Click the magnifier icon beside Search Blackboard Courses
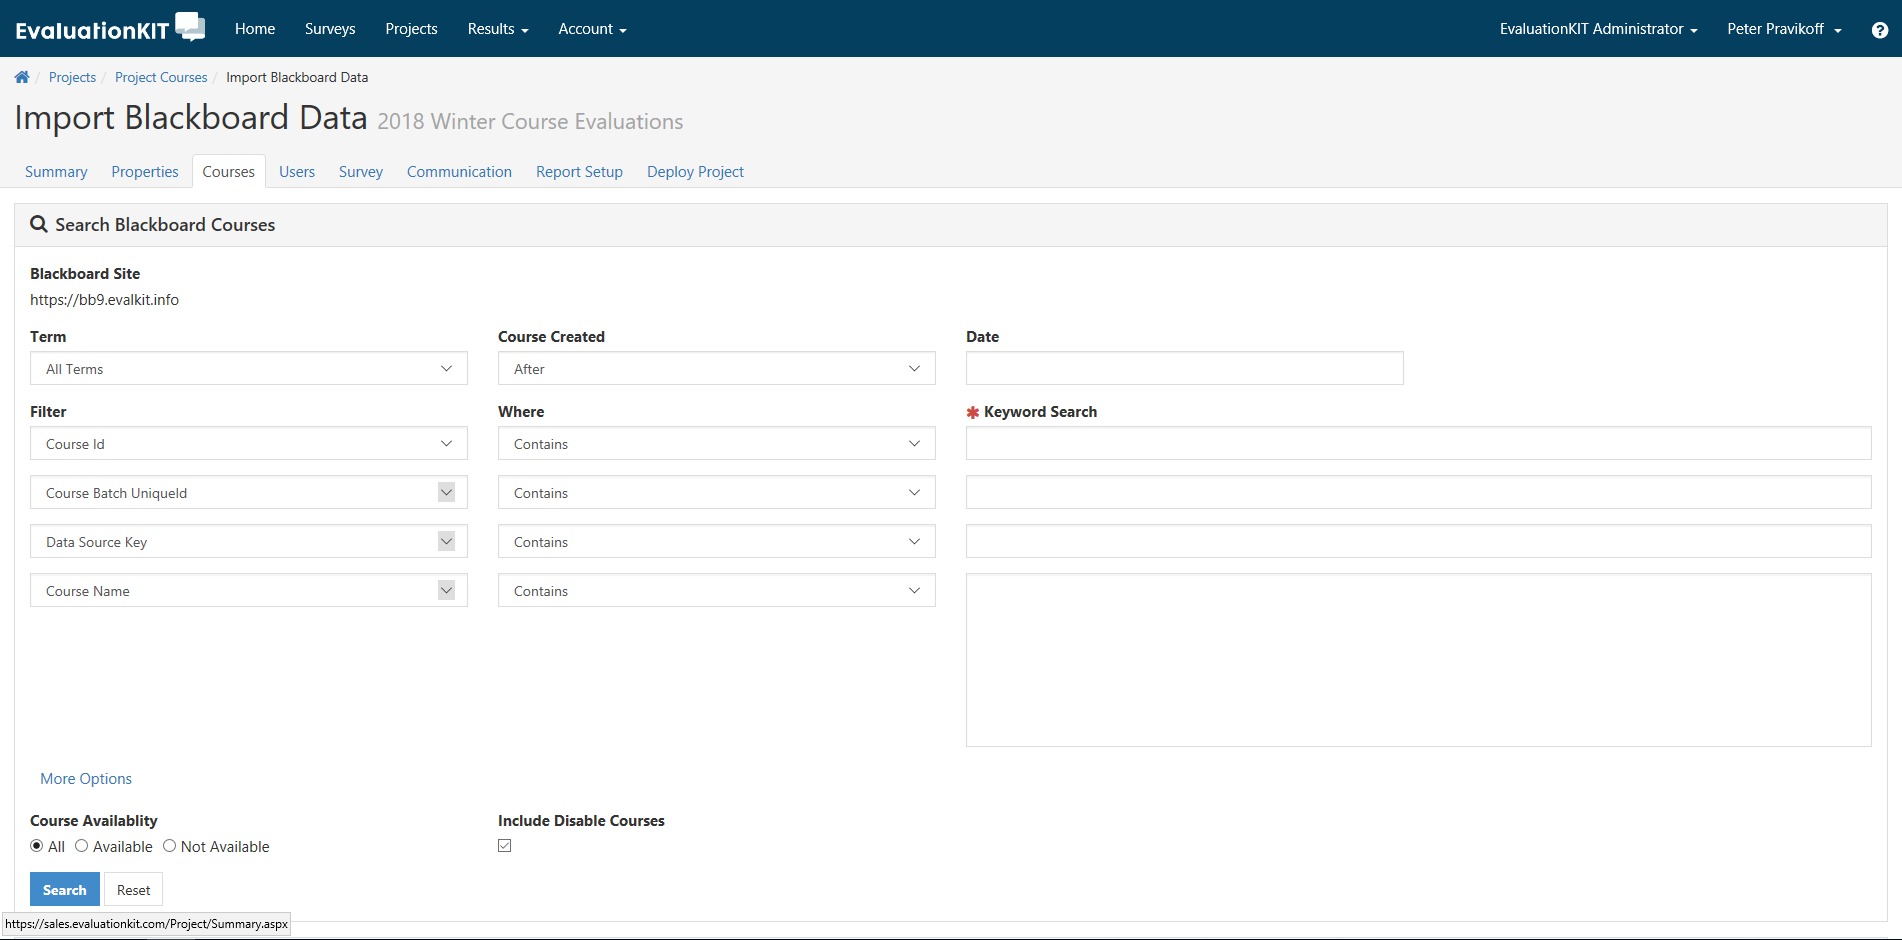The height and width of the screenshot is (940, 1902). click(39, 225)
